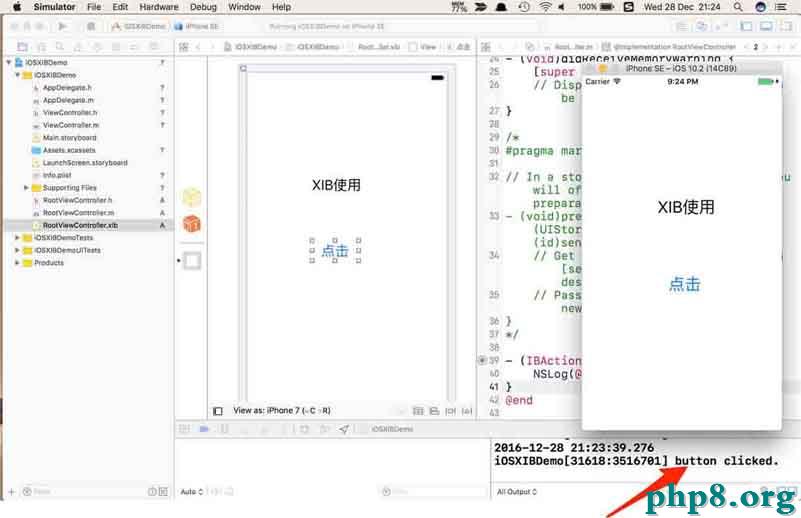Select RootViewController.xib in navigator
Image resolution: width=801 pixels, height=518 pixels.
click(80, 225)
